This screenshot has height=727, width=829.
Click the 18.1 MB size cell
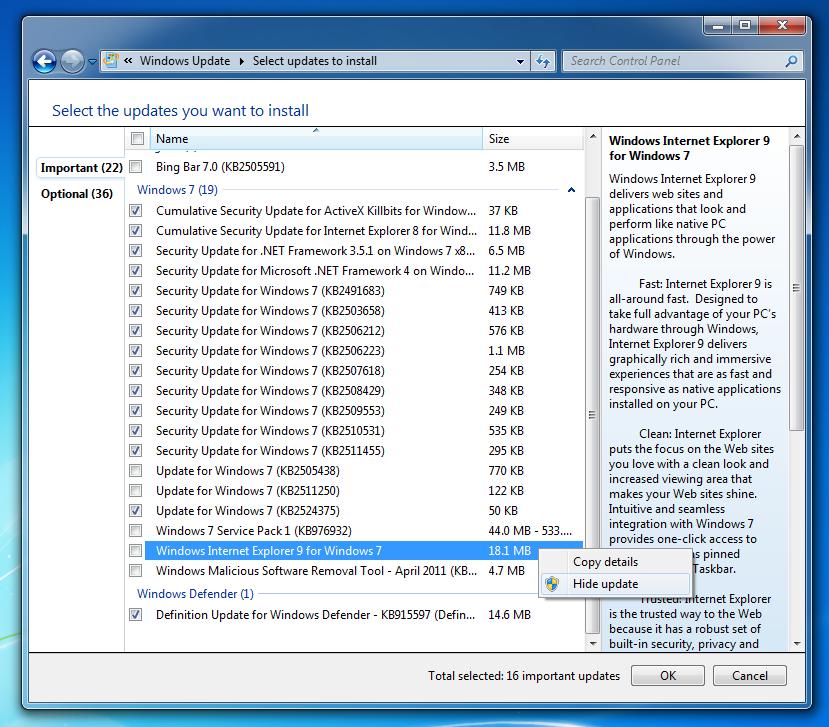(x=510, y=550)
